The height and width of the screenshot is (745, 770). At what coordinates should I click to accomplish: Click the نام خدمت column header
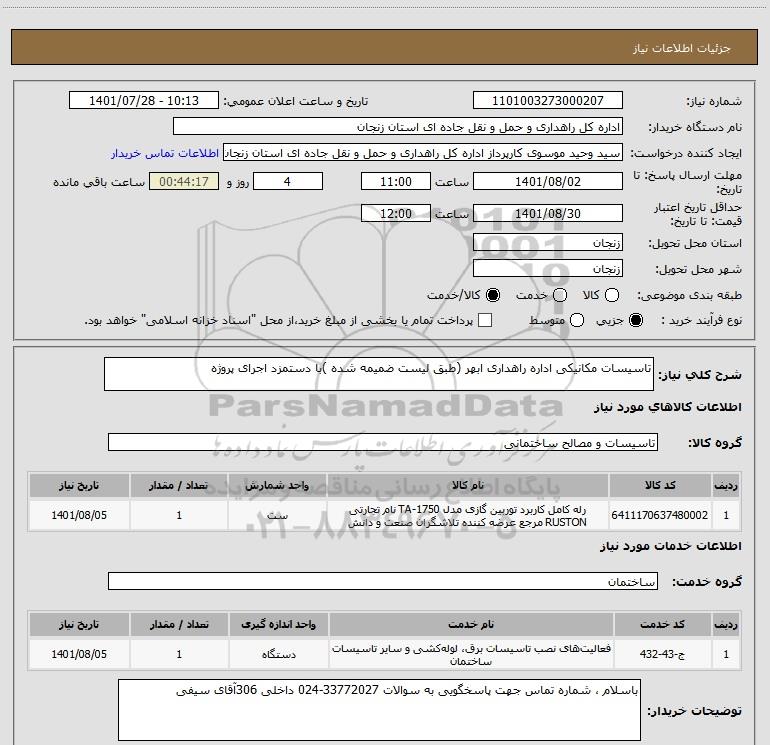470,624
